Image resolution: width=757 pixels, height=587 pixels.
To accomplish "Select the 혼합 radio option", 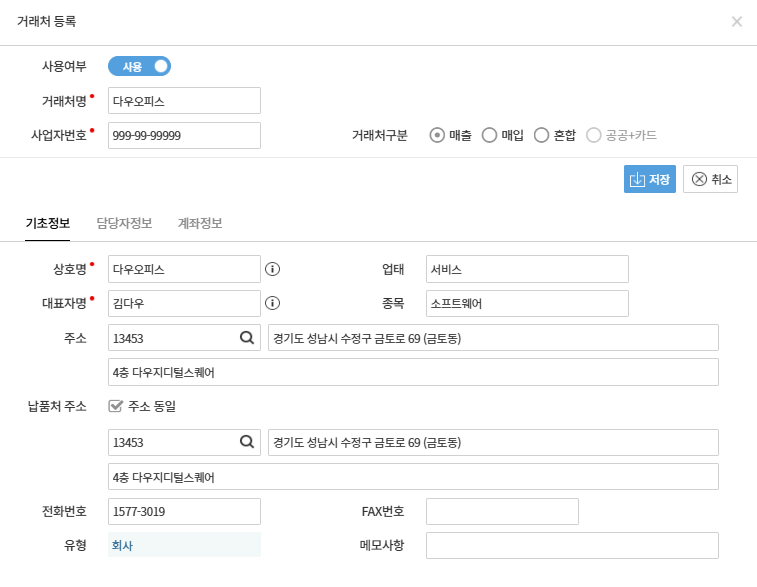I will 541,135.
